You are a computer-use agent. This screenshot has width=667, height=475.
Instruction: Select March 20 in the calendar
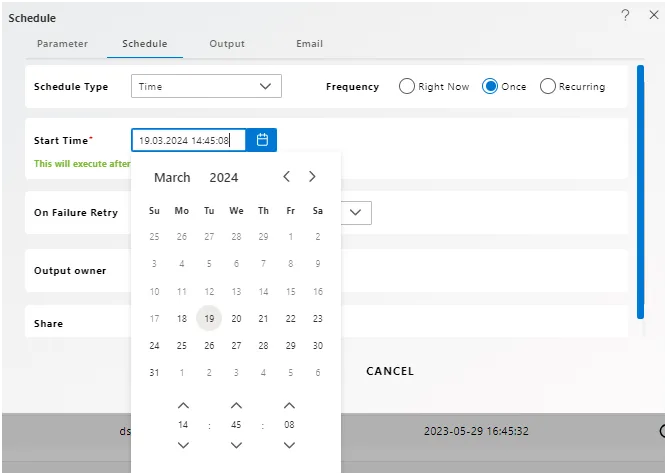[x=237, y=319]
